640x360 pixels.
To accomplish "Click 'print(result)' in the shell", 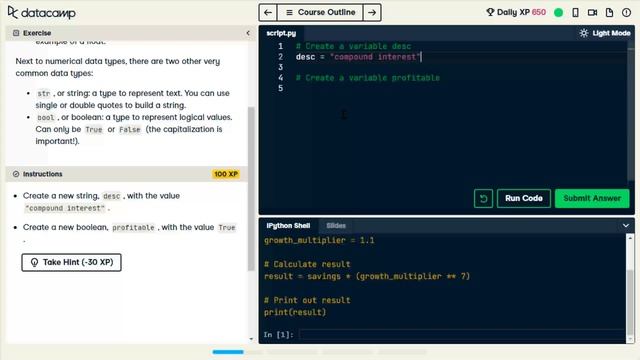I will click(x=295, y=312).
